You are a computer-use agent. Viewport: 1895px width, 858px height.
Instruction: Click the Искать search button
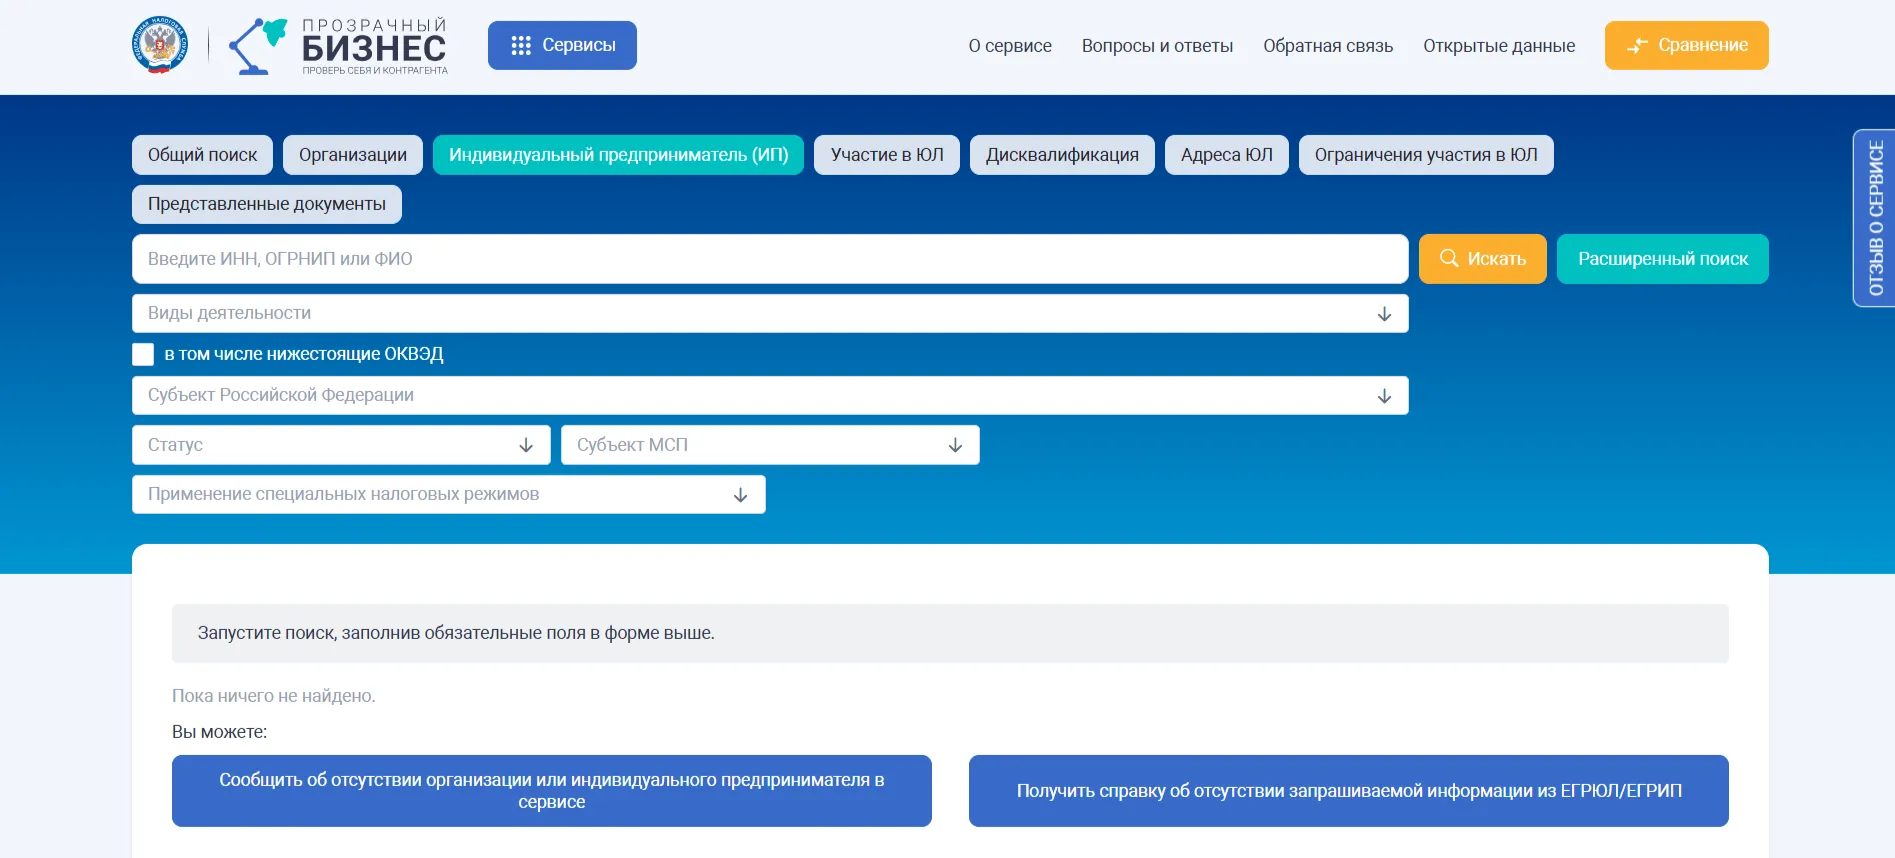1483,259
